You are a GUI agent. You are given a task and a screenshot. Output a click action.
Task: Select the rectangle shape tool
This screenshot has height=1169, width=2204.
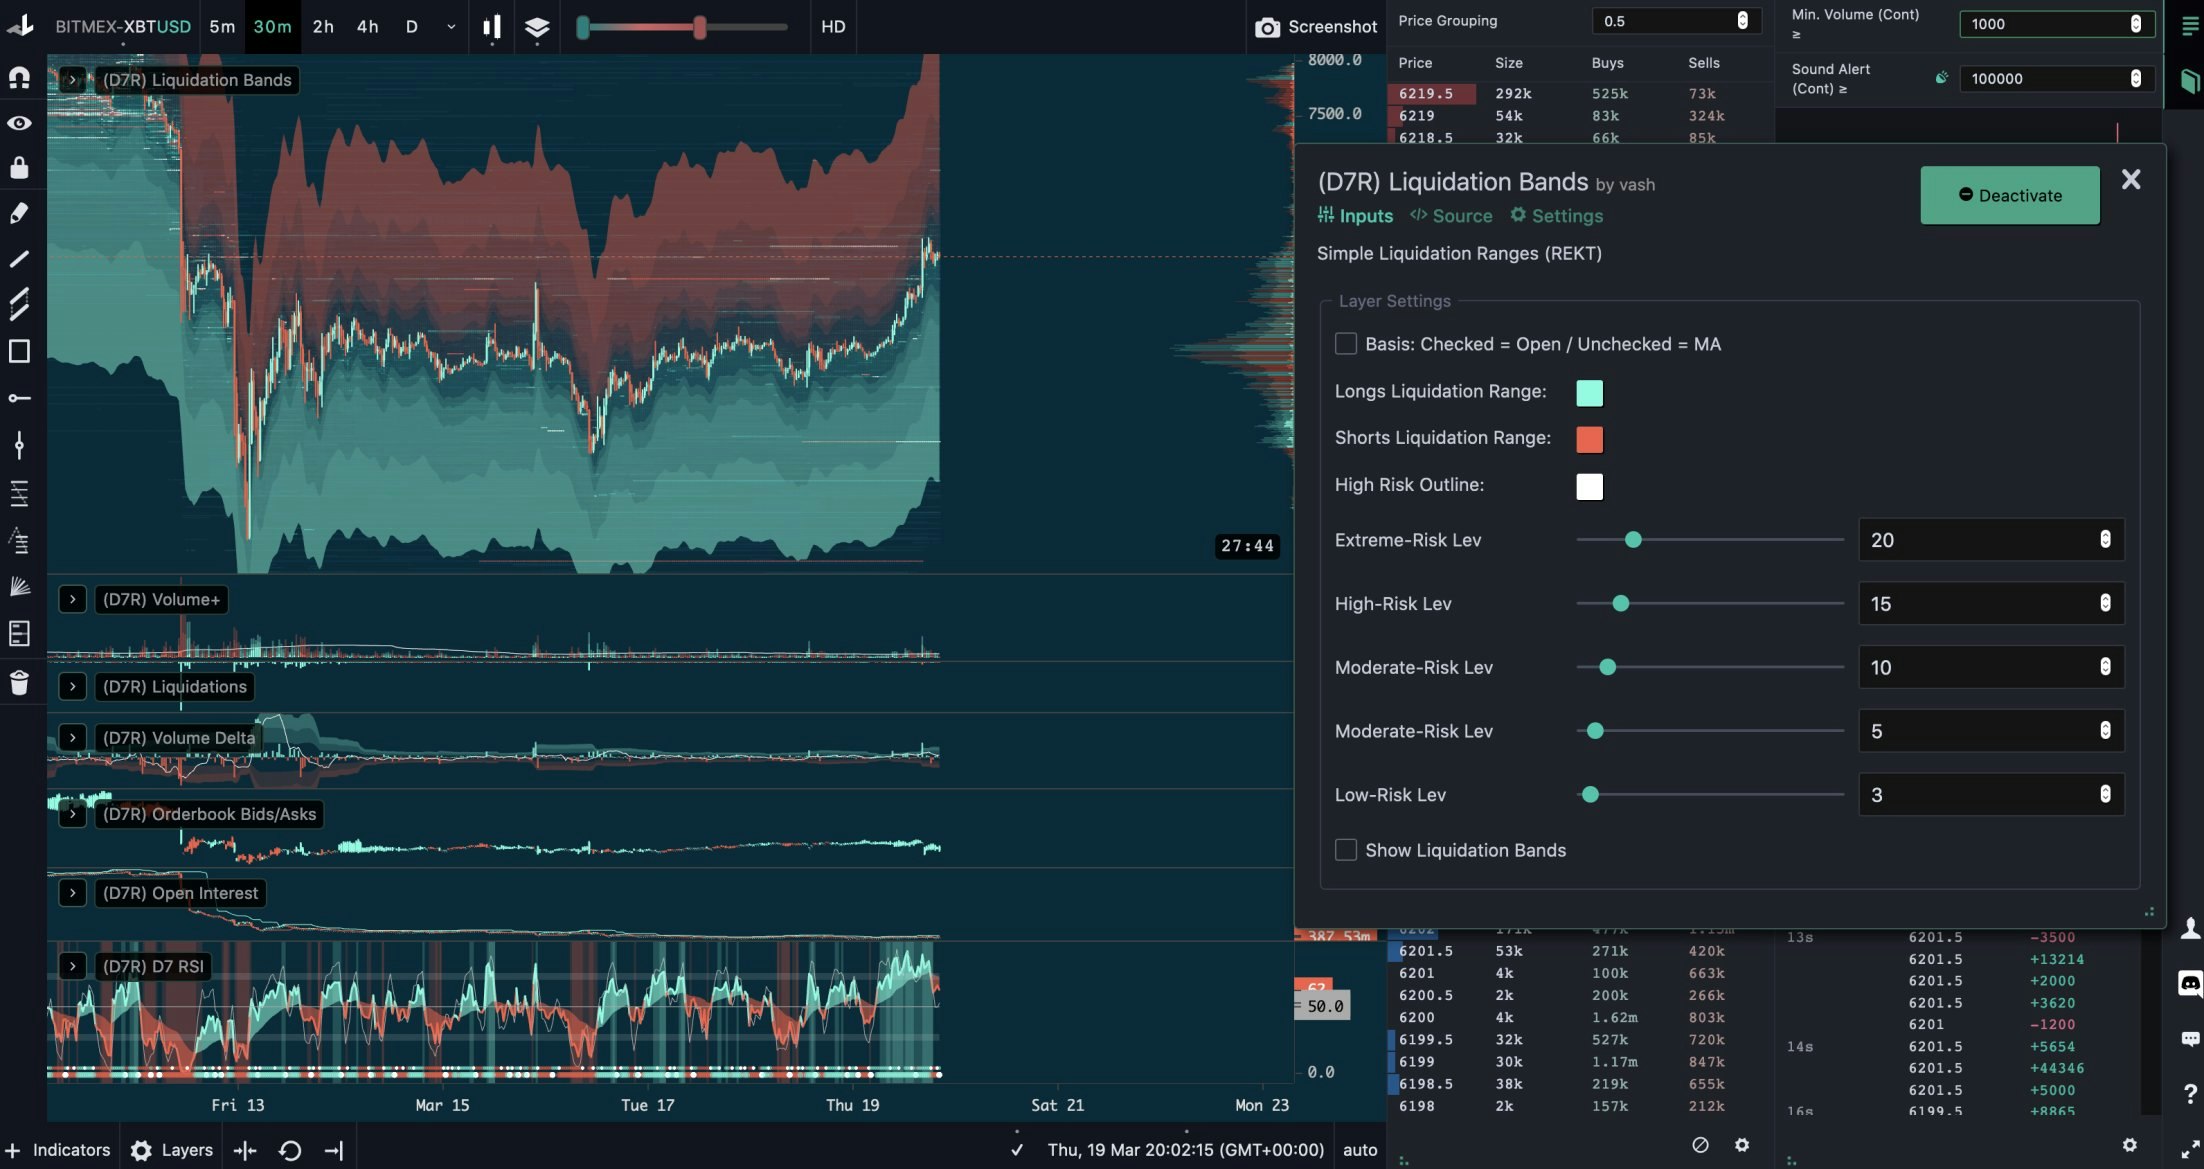point(19,351)
